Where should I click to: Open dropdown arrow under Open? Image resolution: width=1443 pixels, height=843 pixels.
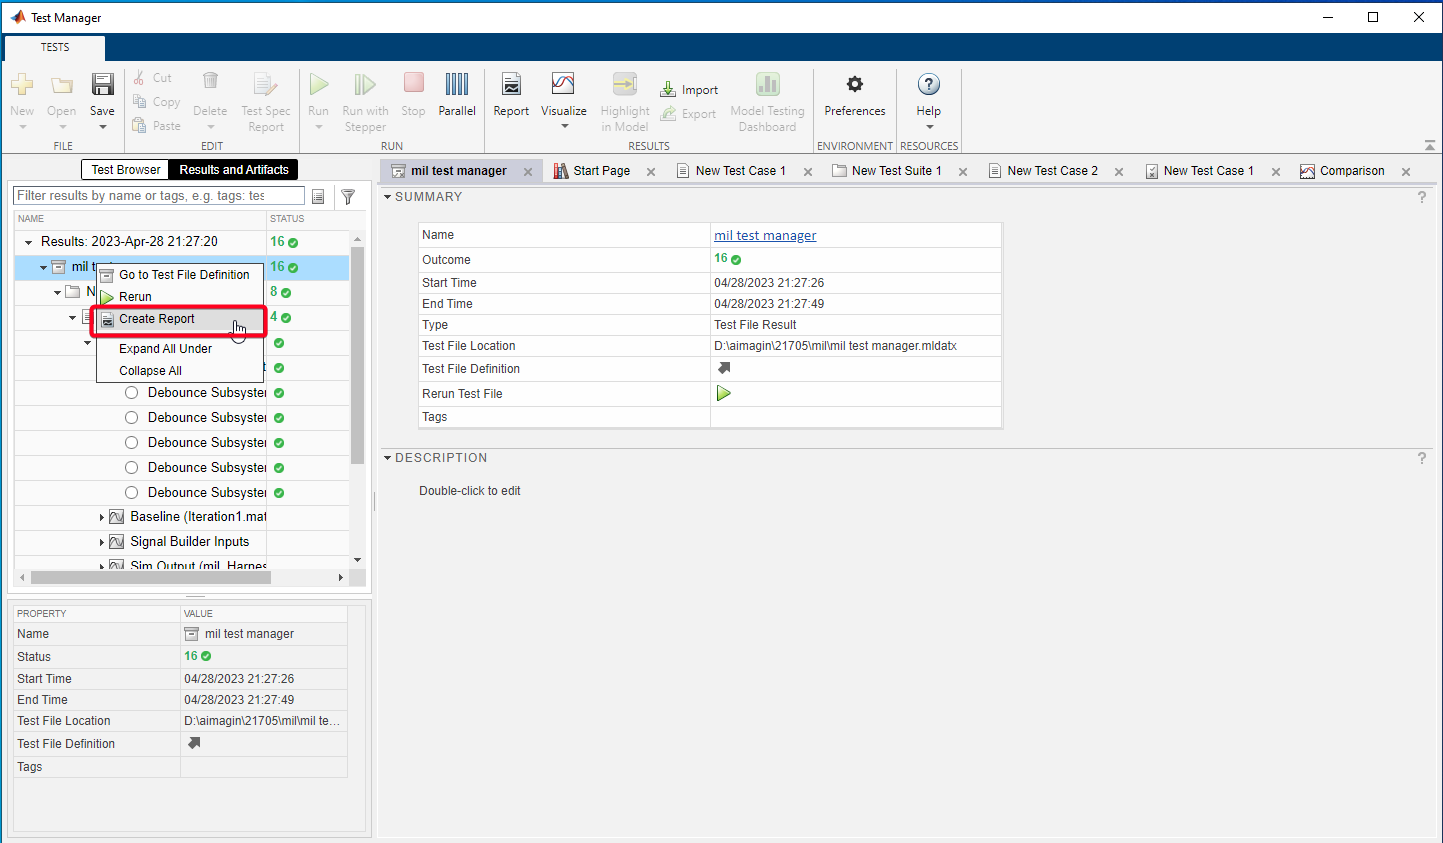62,127
